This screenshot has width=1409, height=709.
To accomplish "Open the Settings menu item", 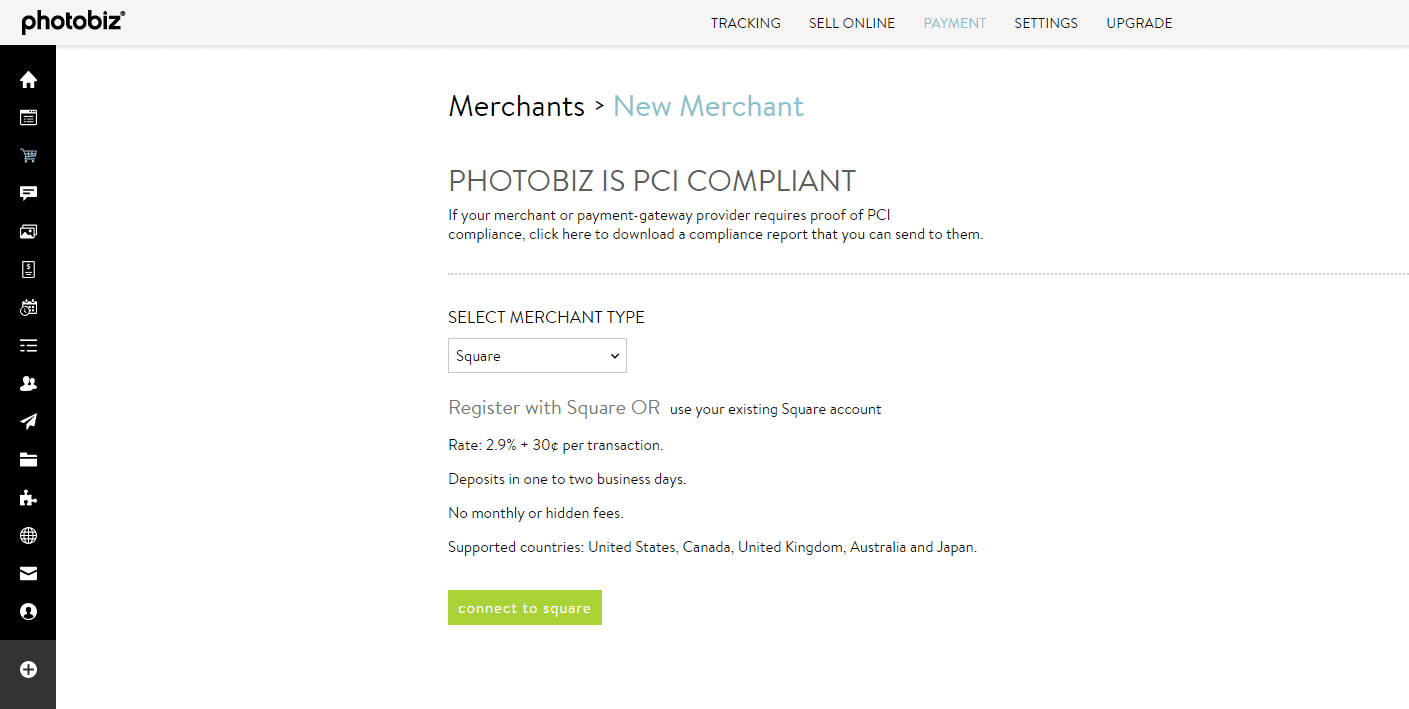I will 1046,23.
